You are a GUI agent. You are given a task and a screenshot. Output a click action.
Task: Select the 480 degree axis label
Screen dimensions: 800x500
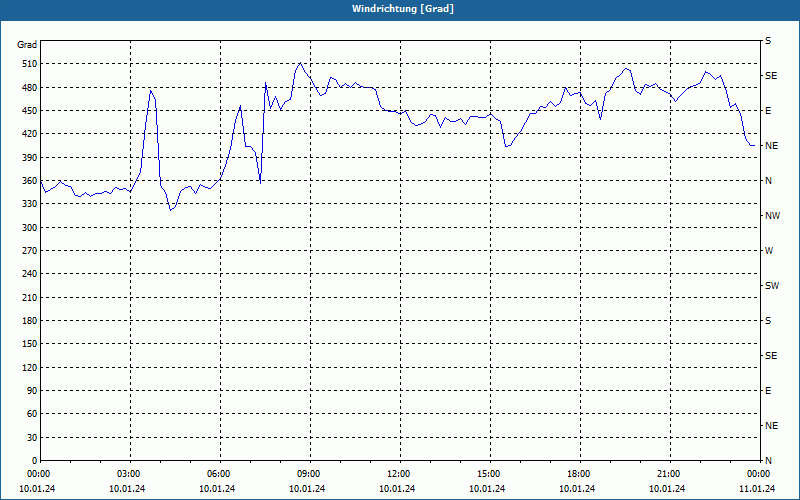(x=30, y=88)
